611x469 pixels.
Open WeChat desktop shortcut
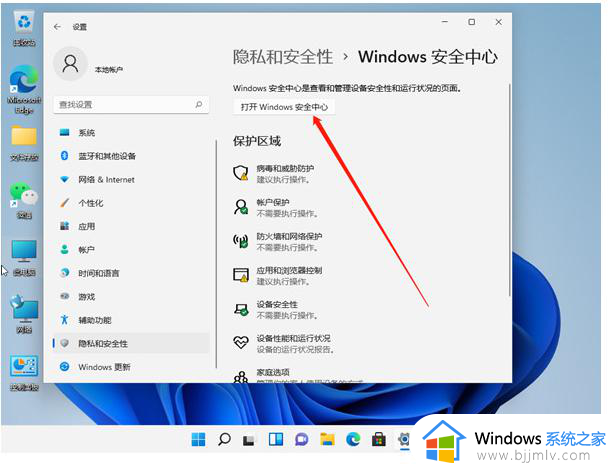pos(24,199)
